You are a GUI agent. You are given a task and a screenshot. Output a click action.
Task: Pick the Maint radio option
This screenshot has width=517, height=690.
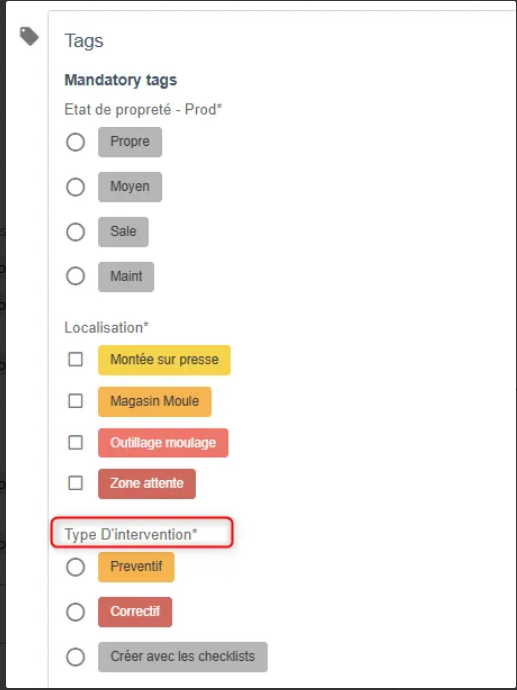[x=76, y=277]
